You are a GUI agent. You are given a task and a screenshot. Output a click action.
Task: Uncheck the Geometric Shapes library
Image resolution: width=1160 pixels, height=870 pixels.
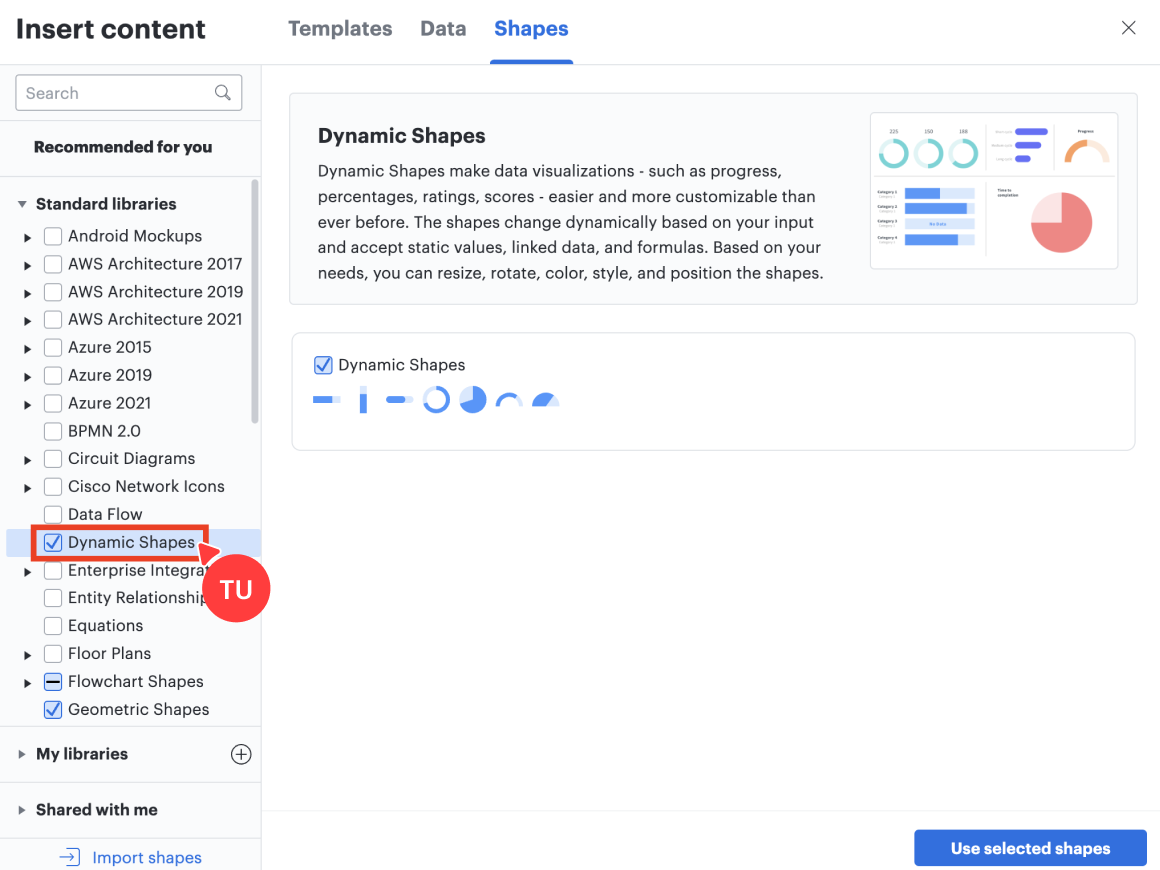click(x=54, y=709)
